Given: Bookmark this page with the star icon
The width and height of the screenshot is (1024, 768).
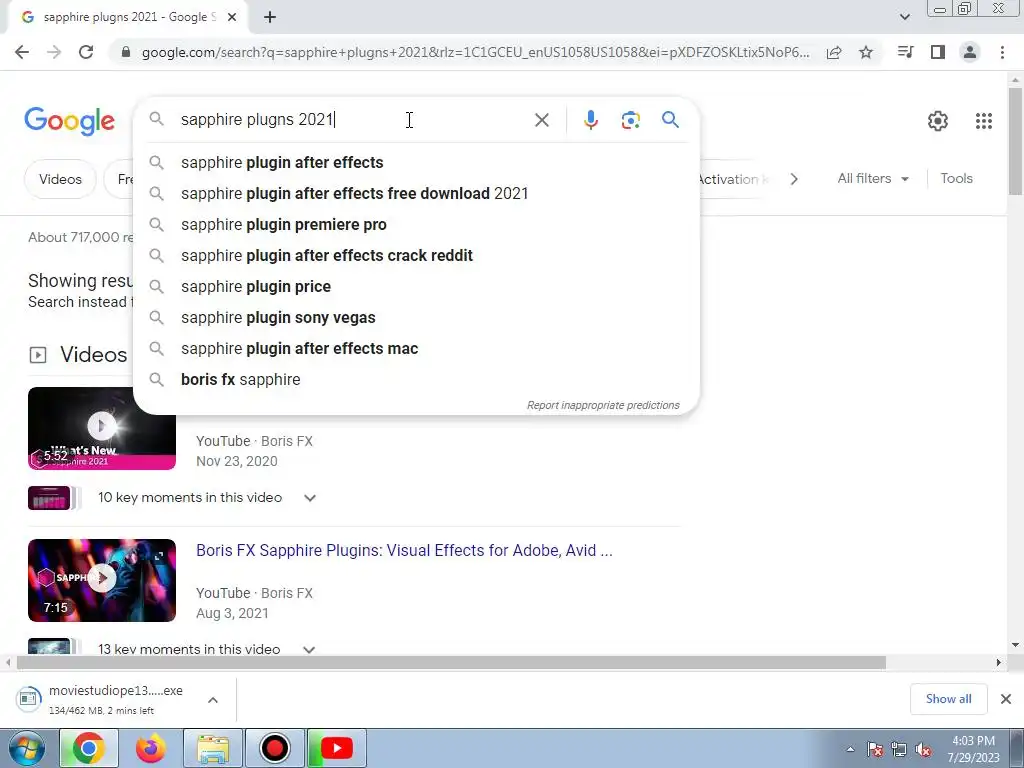Looking at the screenshot, I should tap(866, 52).
